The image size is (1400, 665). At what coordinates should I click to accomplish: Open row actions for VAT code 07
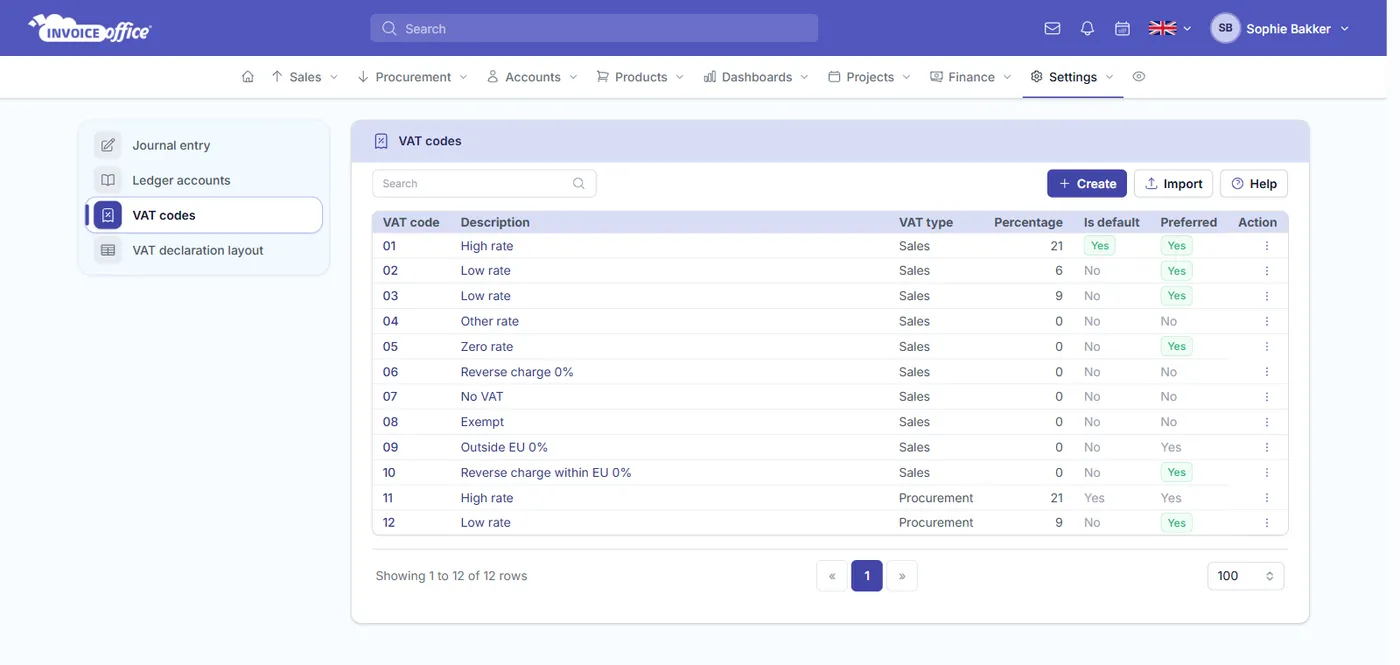pos(1266,397)
